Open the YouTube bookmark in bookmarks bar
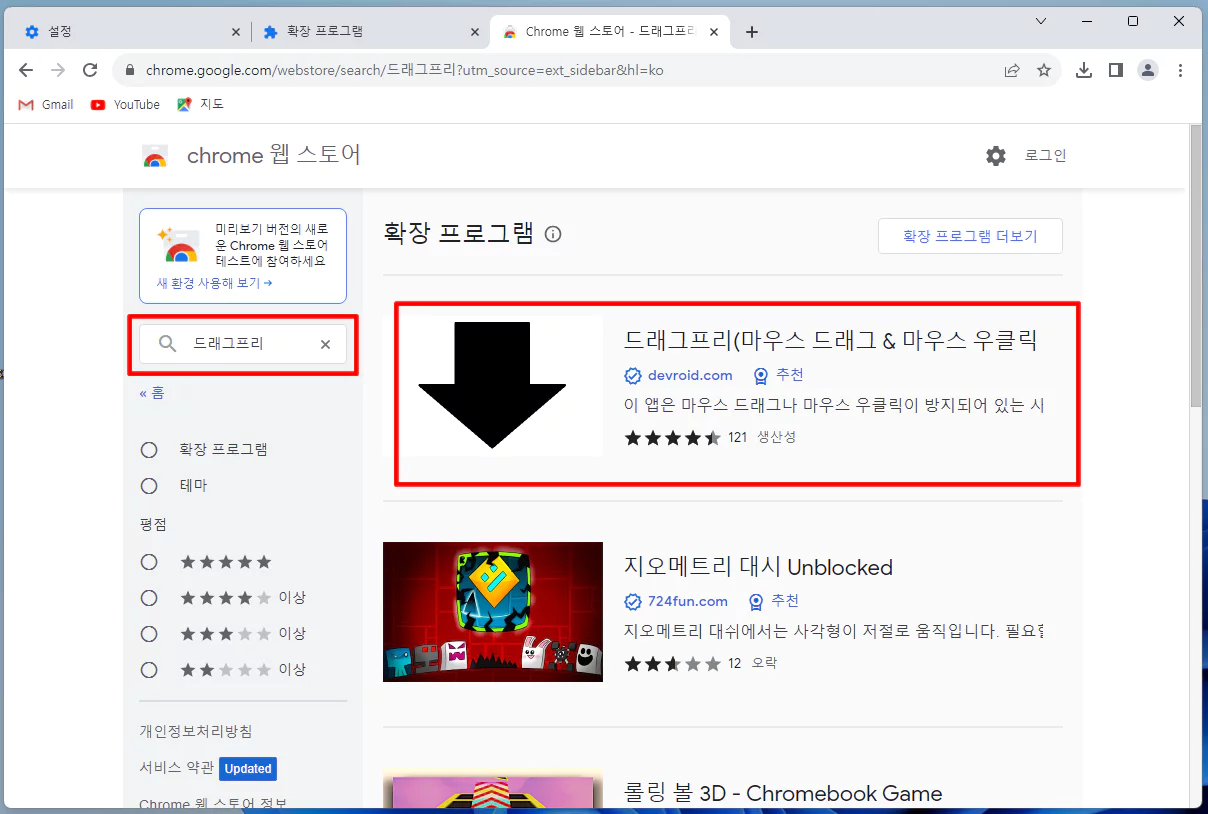 click(x=126, y=104)
